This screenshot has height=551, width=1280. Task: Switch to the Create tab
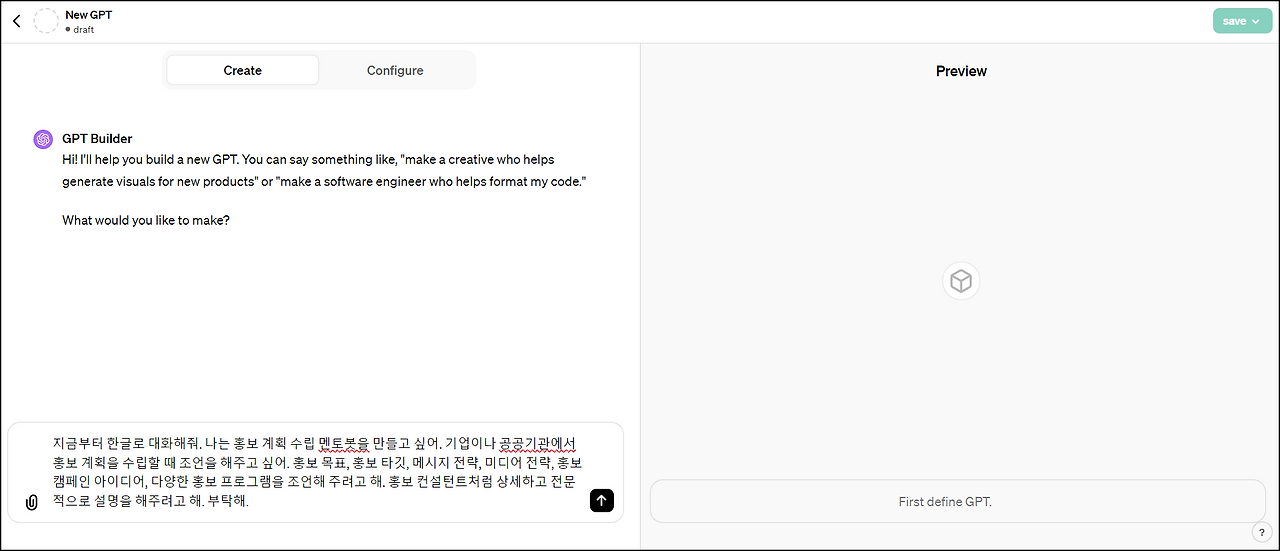(243, 70)
